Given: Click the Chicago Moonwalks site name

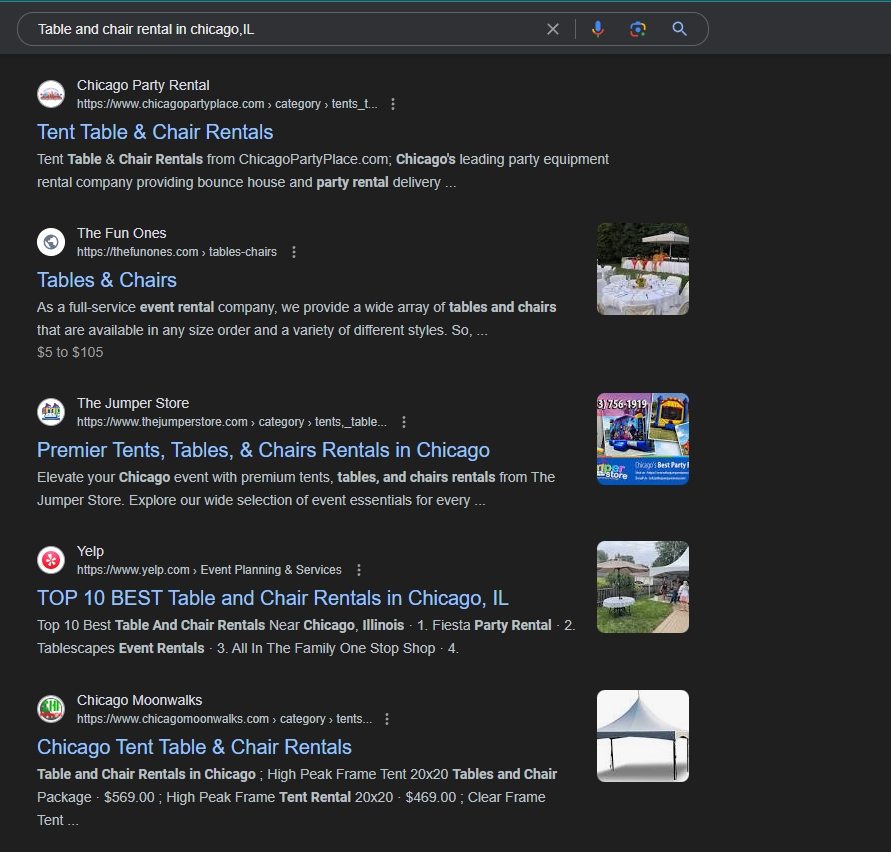Looking at the screenshot, I should [x=139, y=700].
